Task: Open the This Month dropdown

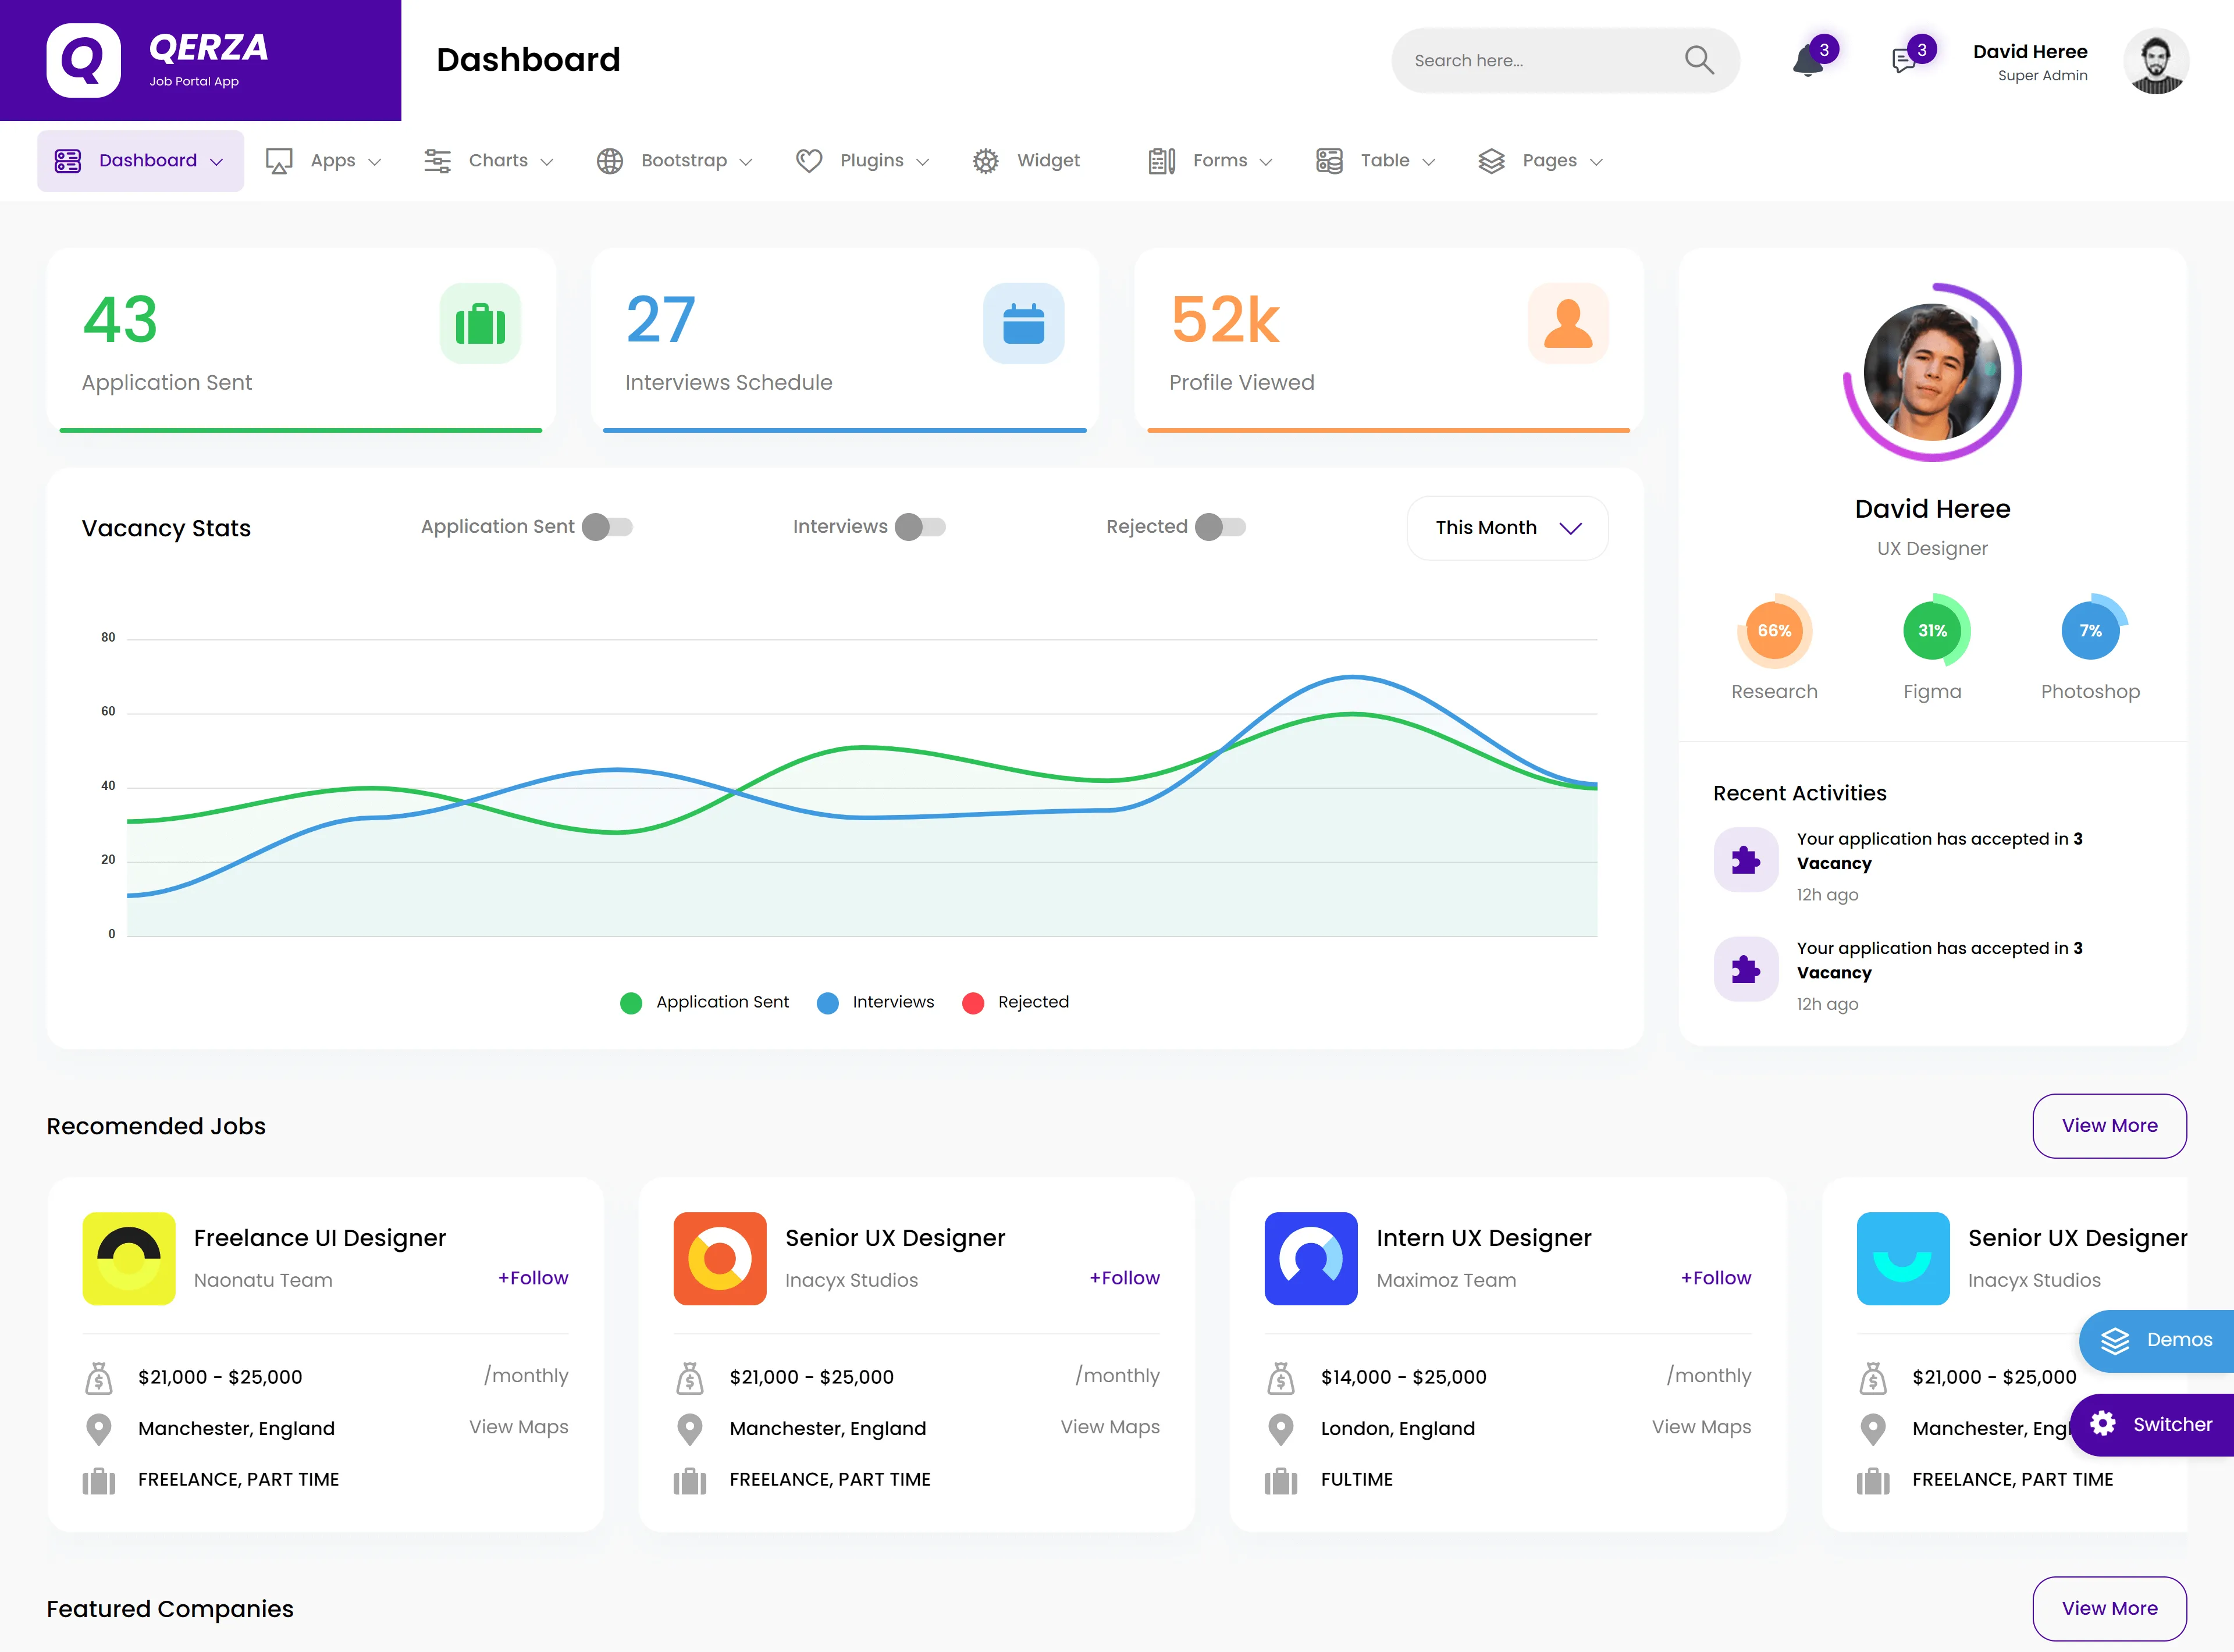Action: coord(1507,528)
